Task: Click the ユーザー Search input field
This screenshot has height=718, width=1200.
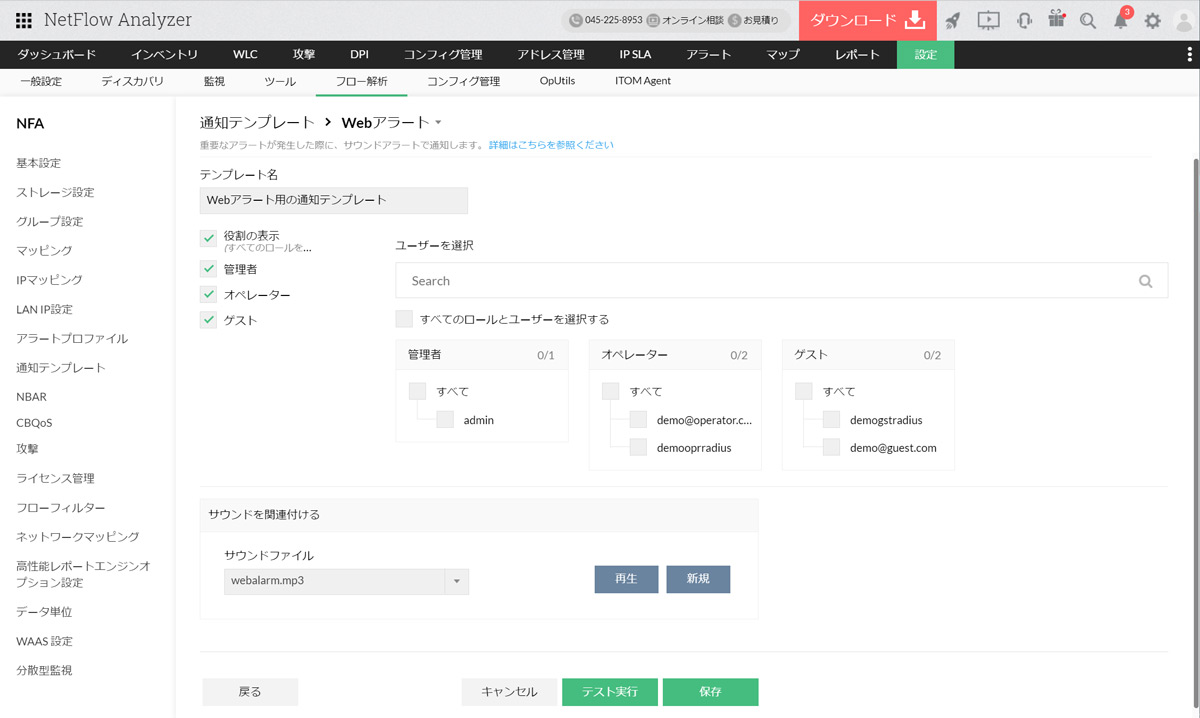Action: [770, 281]
